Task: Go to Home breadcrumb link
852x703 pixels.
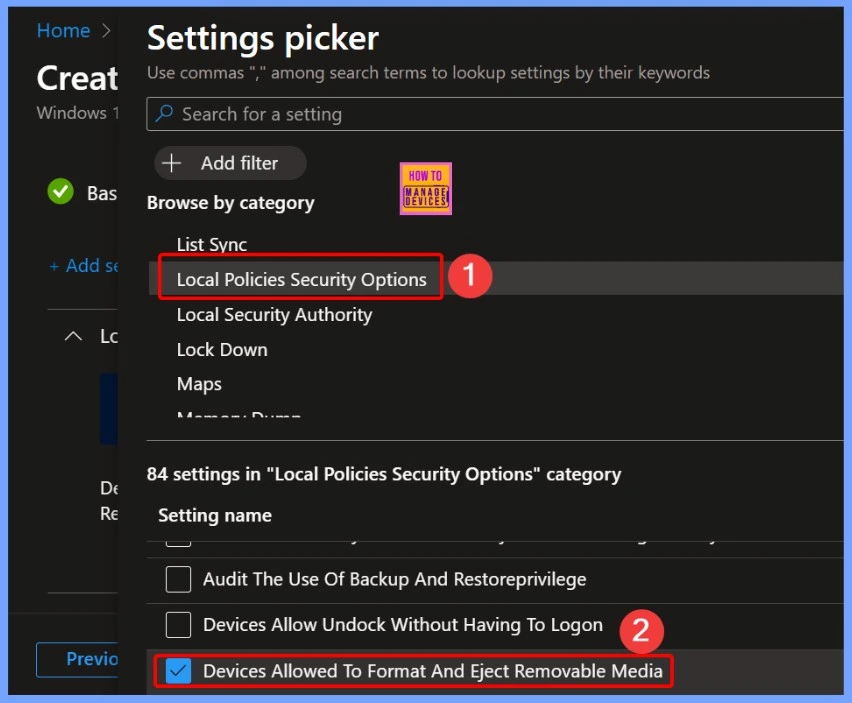Action: [x=63, y=31]
